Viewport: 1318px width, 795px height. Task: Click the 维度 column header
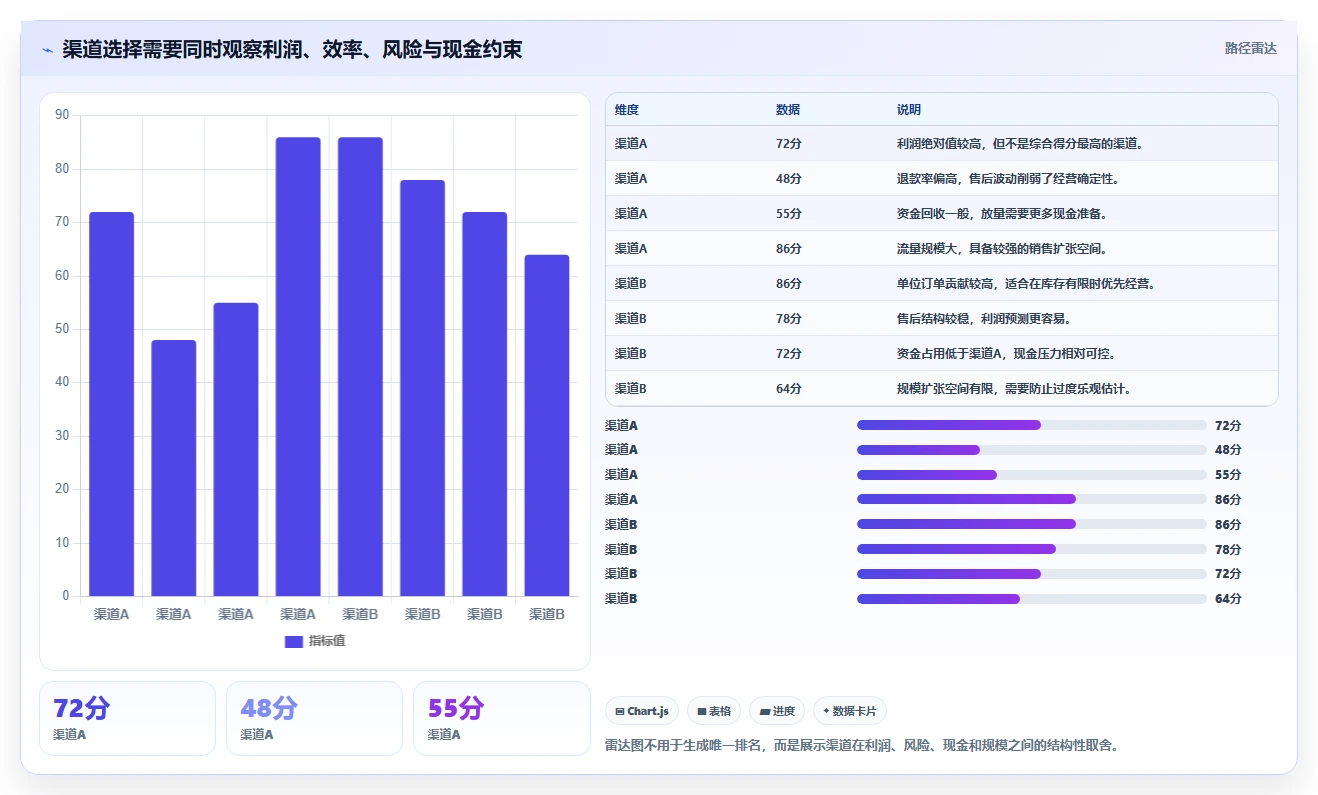tap(627, 110)
